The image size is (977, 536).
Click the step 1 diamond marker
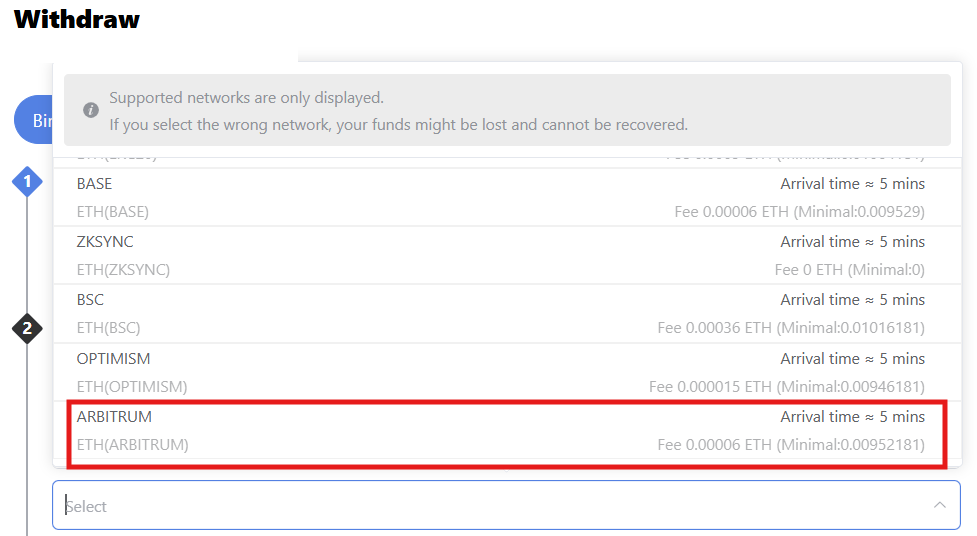point(27,182)
